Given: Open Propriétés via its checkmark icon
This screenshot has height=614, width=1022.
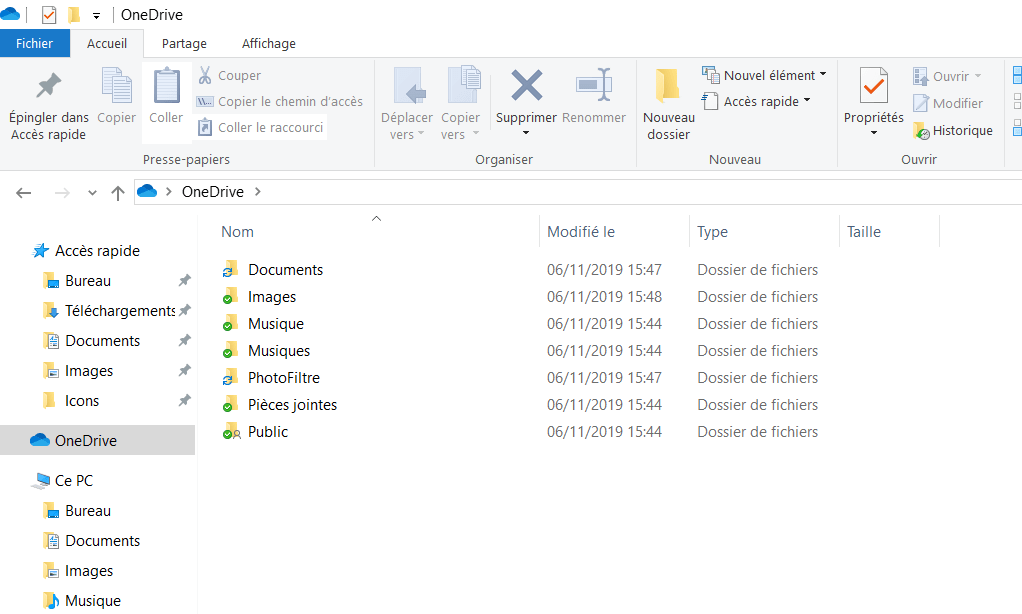Looking at the screenshot, I should coord(873,88).
